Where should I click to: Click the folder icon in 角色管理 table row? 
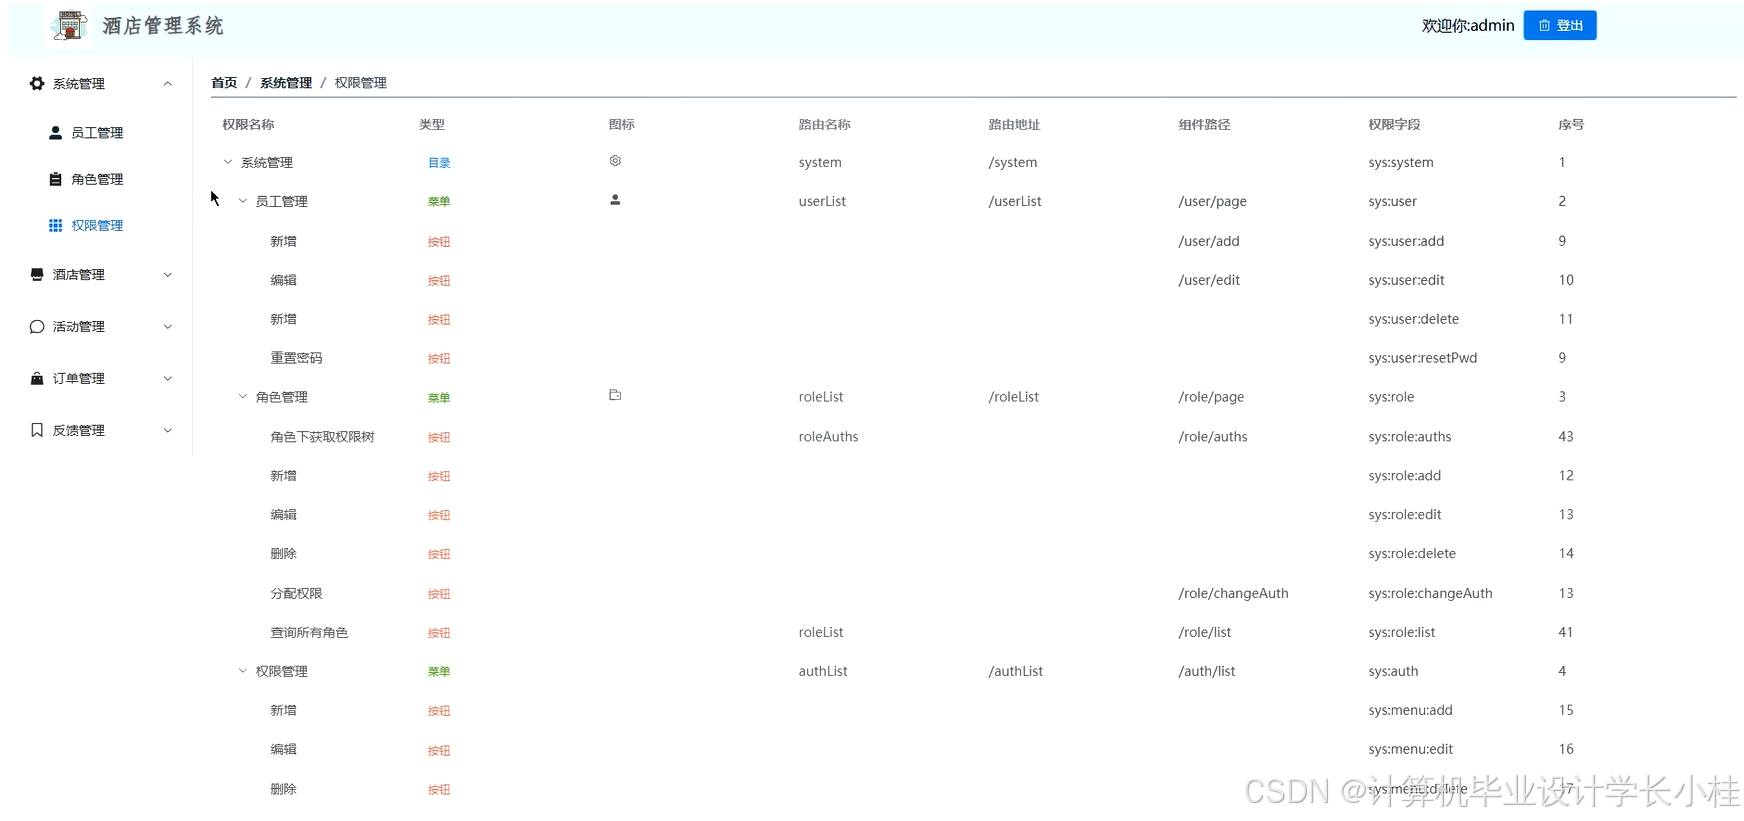pos(615,395)
